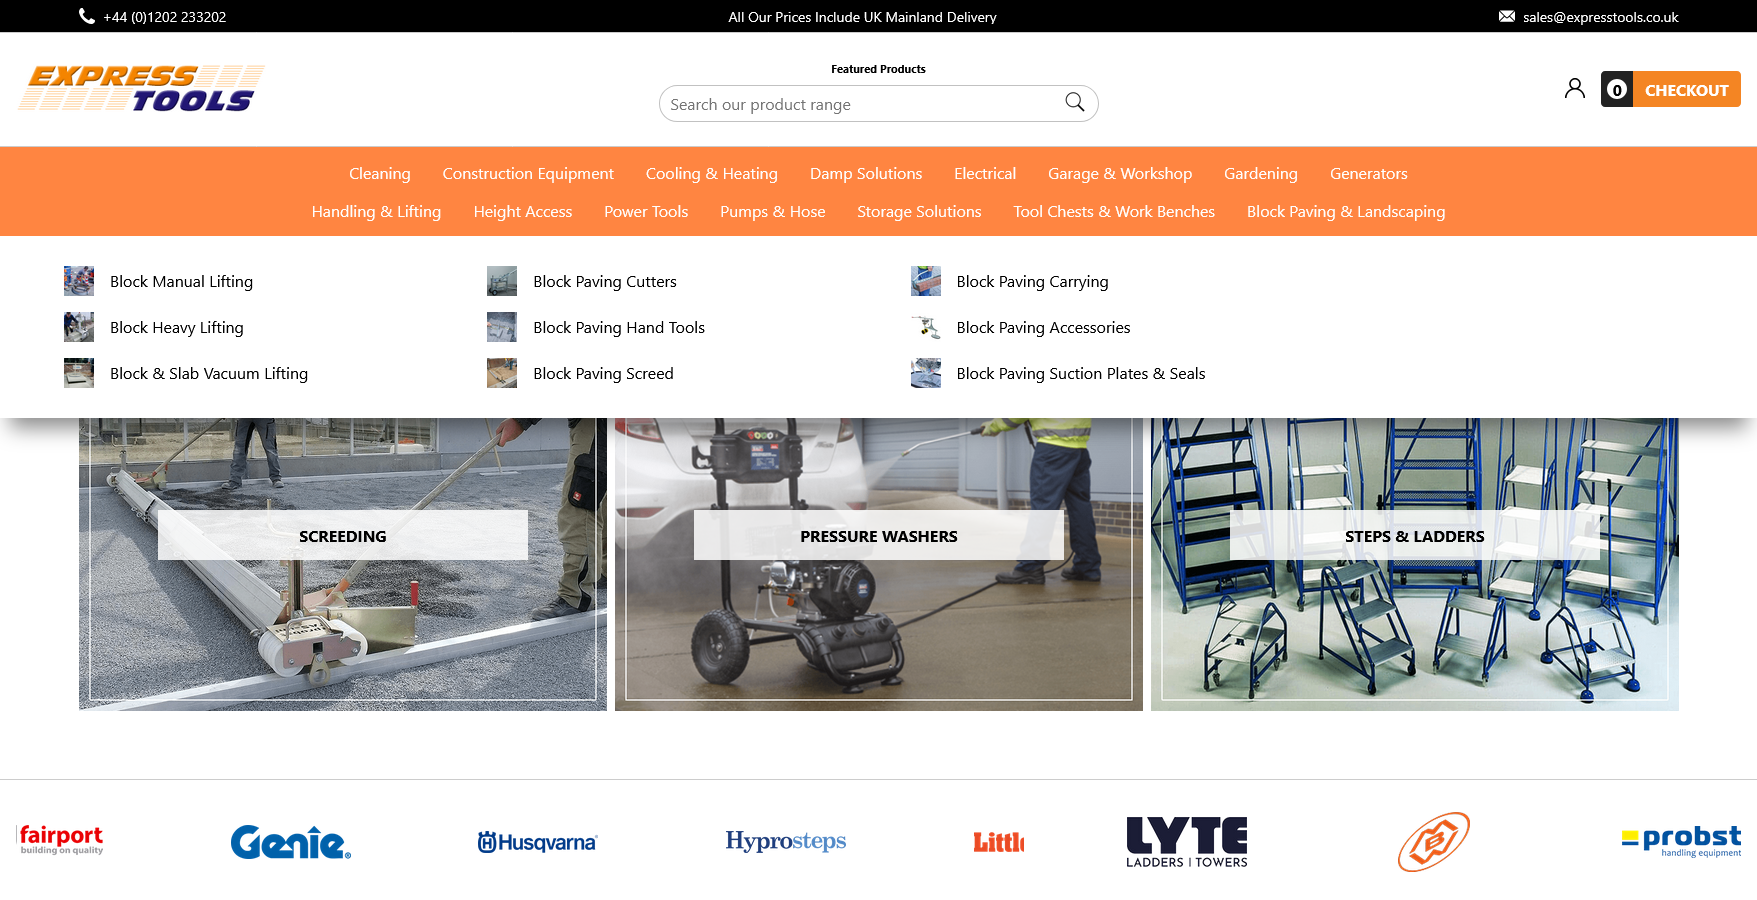Open the Block Paving Cutters link
Image resolution: width=1757 pixels, height=900 pixels.
click(604, 282)
